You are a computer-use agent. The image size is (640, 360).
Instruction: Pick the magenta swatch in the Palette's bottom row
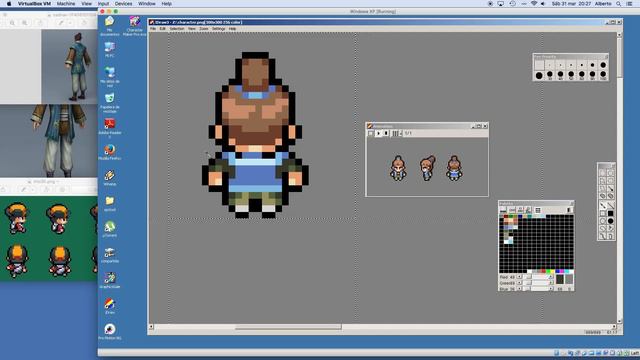(562, 271)
